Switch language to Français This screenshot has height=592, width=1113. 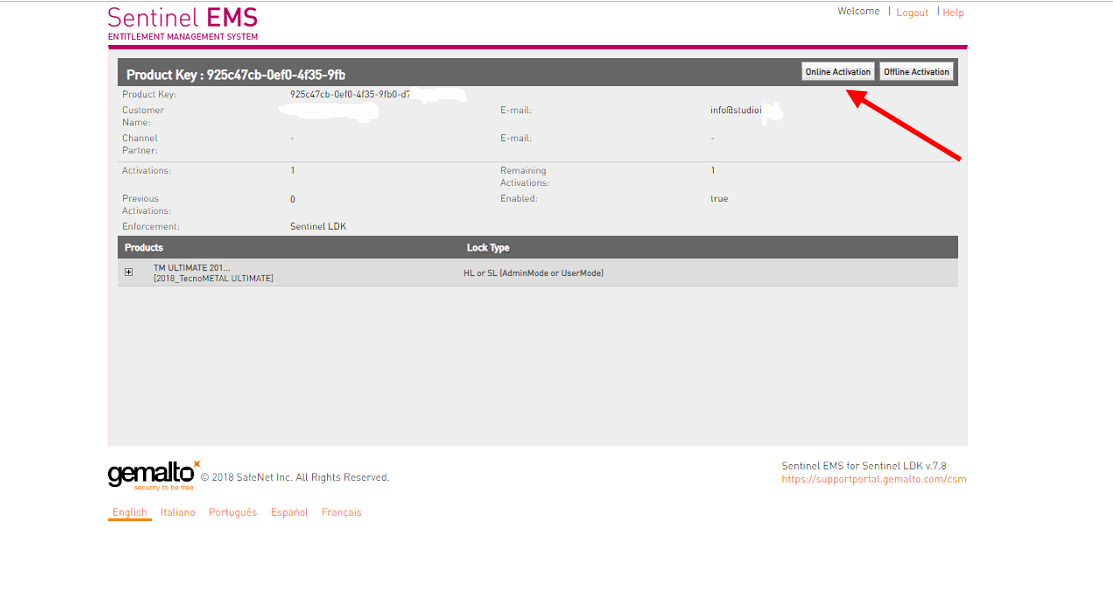tap(341, 512)
